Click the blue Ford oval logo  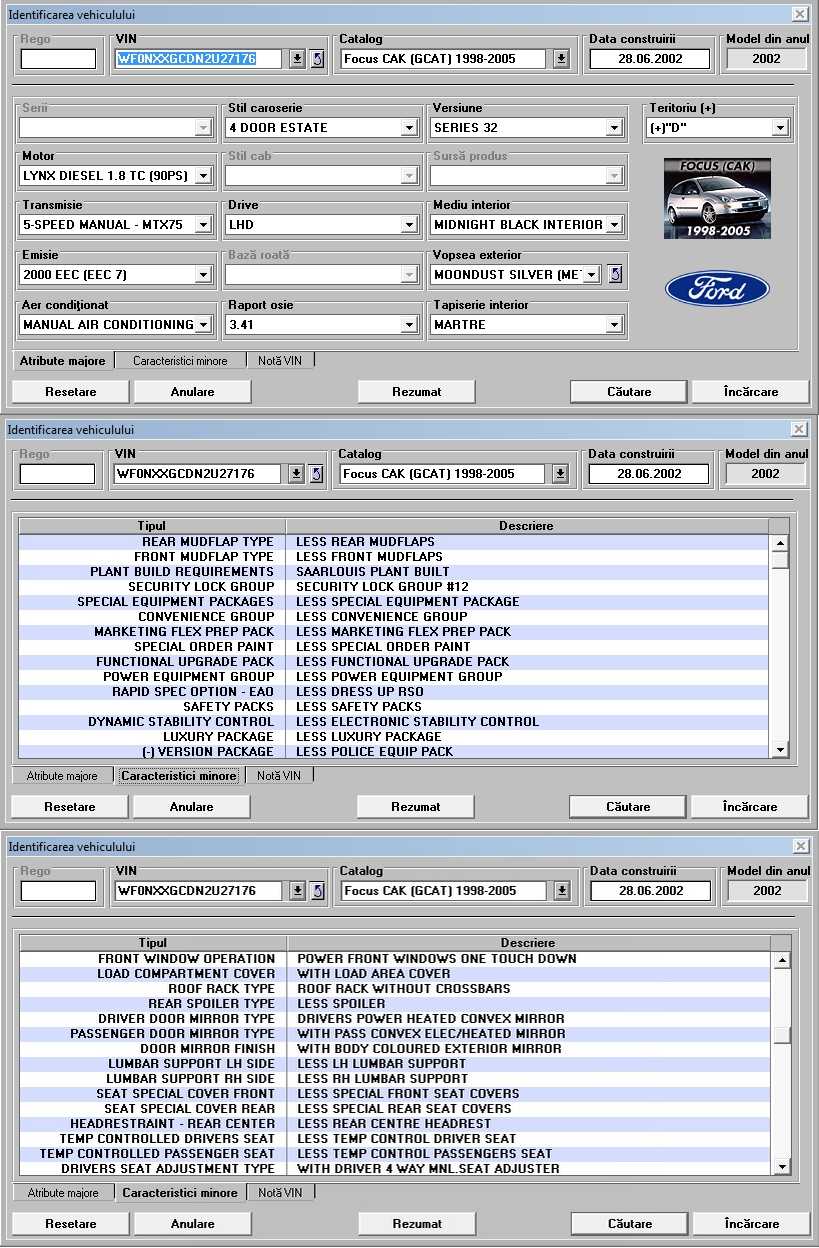pyautogui.click(x=717, y=289)
